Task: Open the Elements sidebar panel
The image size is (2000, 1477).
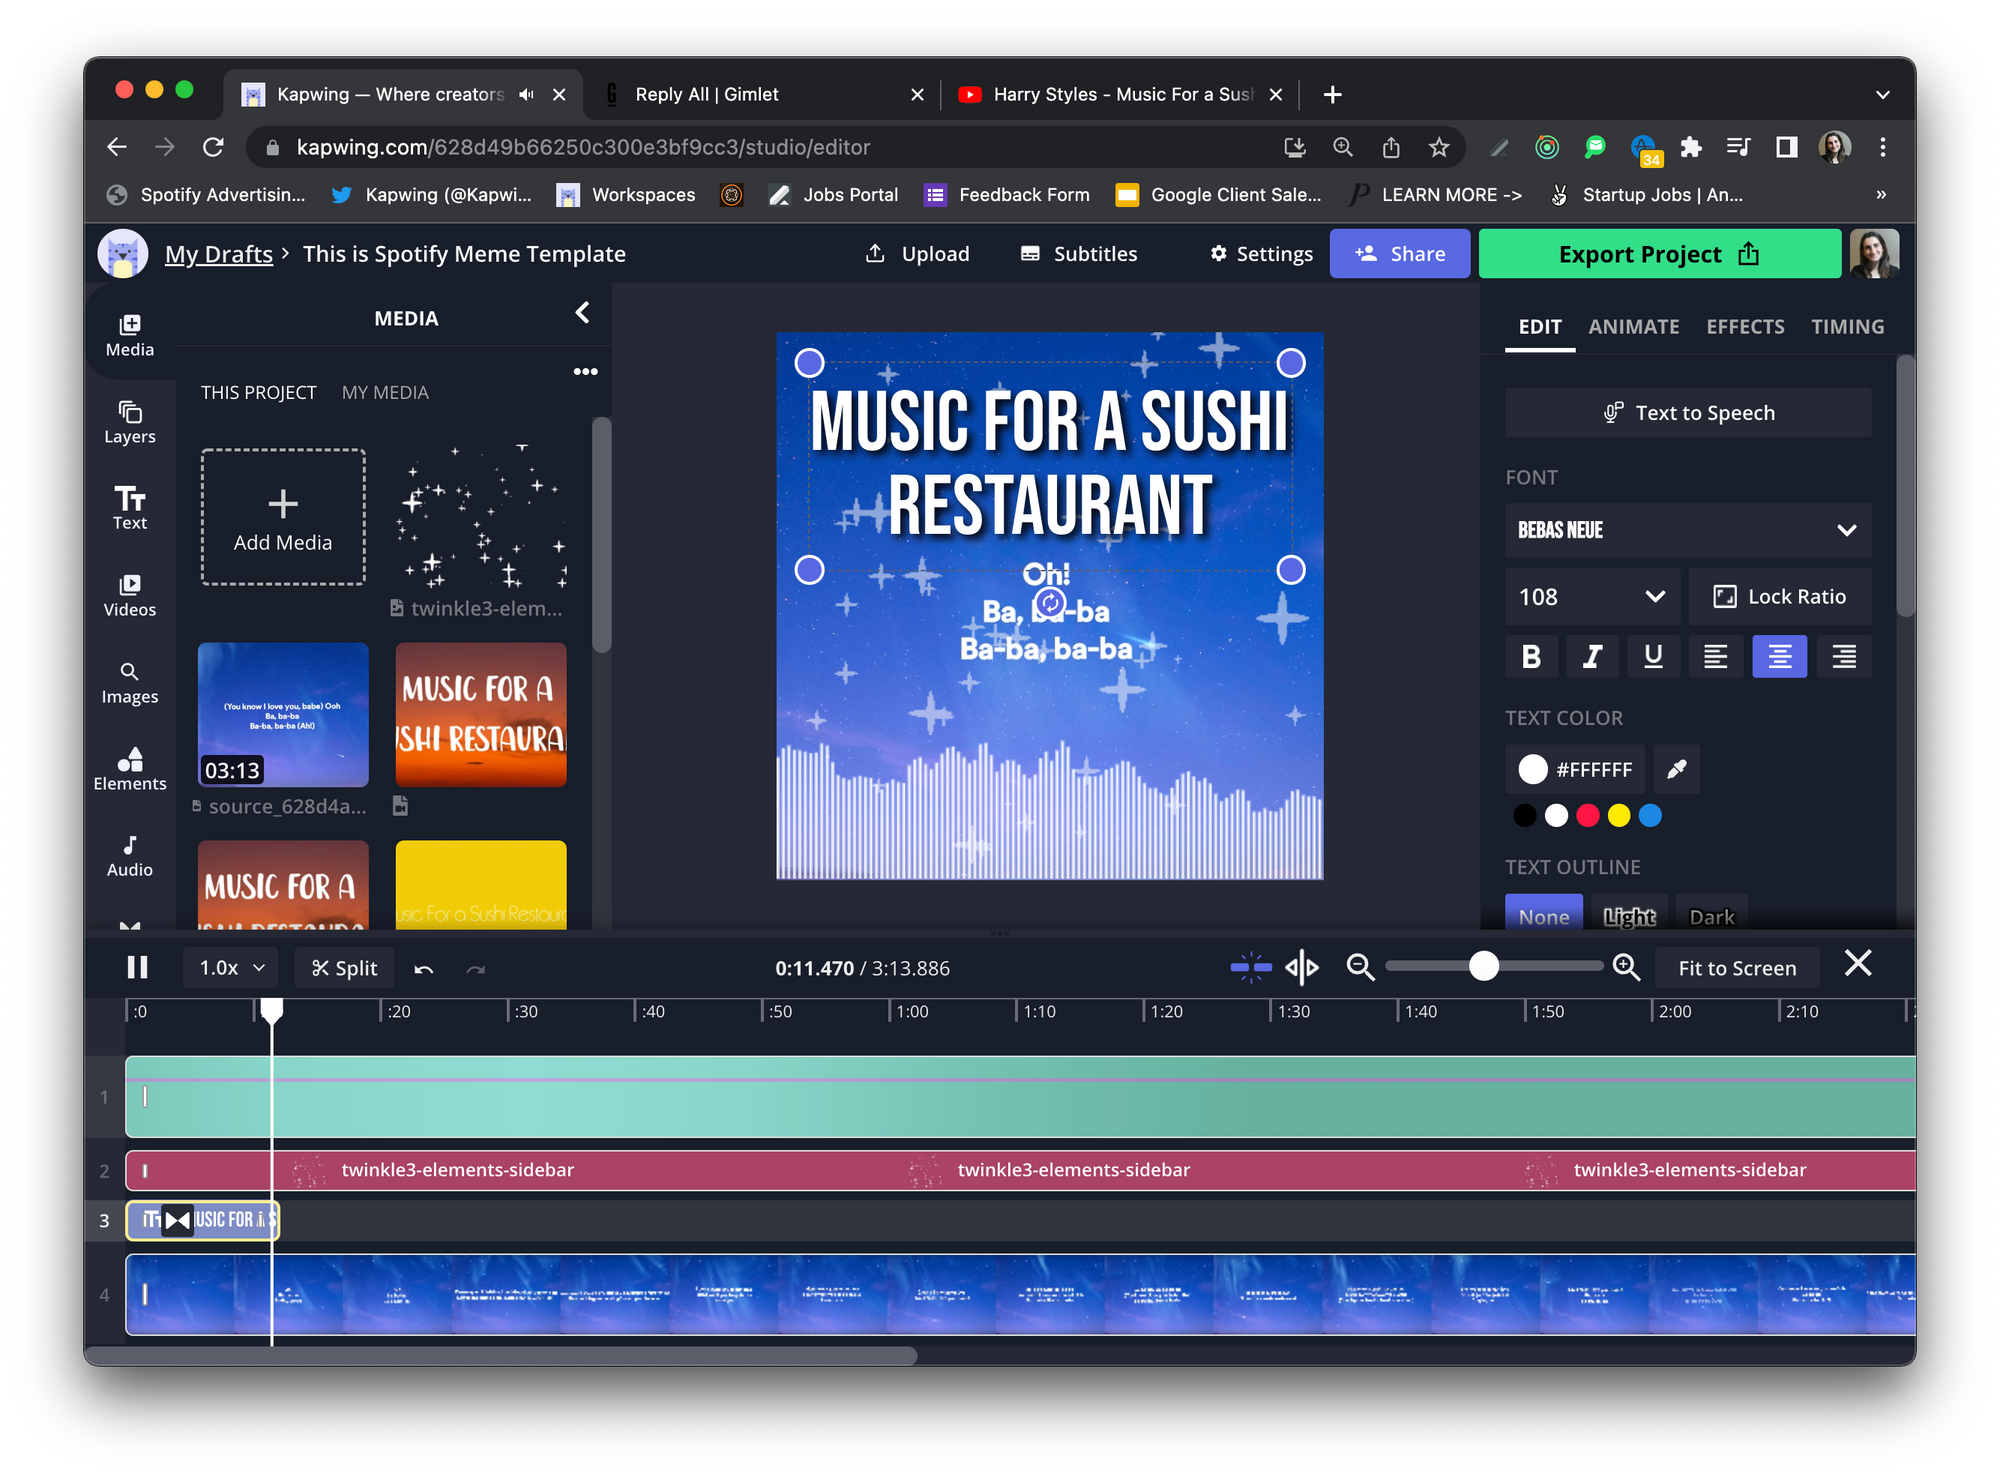Action: pos(130,769)
